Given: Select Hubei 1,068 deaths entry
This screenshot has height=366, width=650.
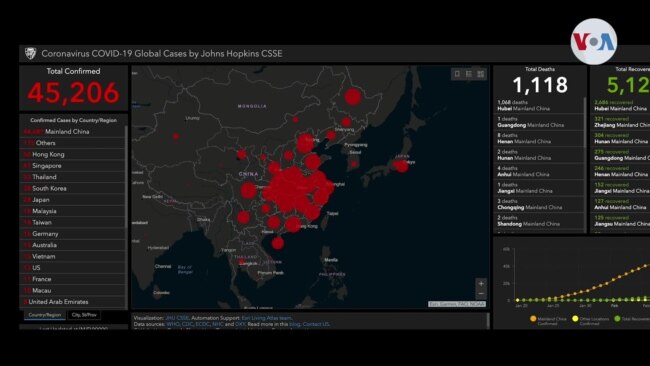Looking at the screenshot, I should pyautogui.click(x=539, y=105).
